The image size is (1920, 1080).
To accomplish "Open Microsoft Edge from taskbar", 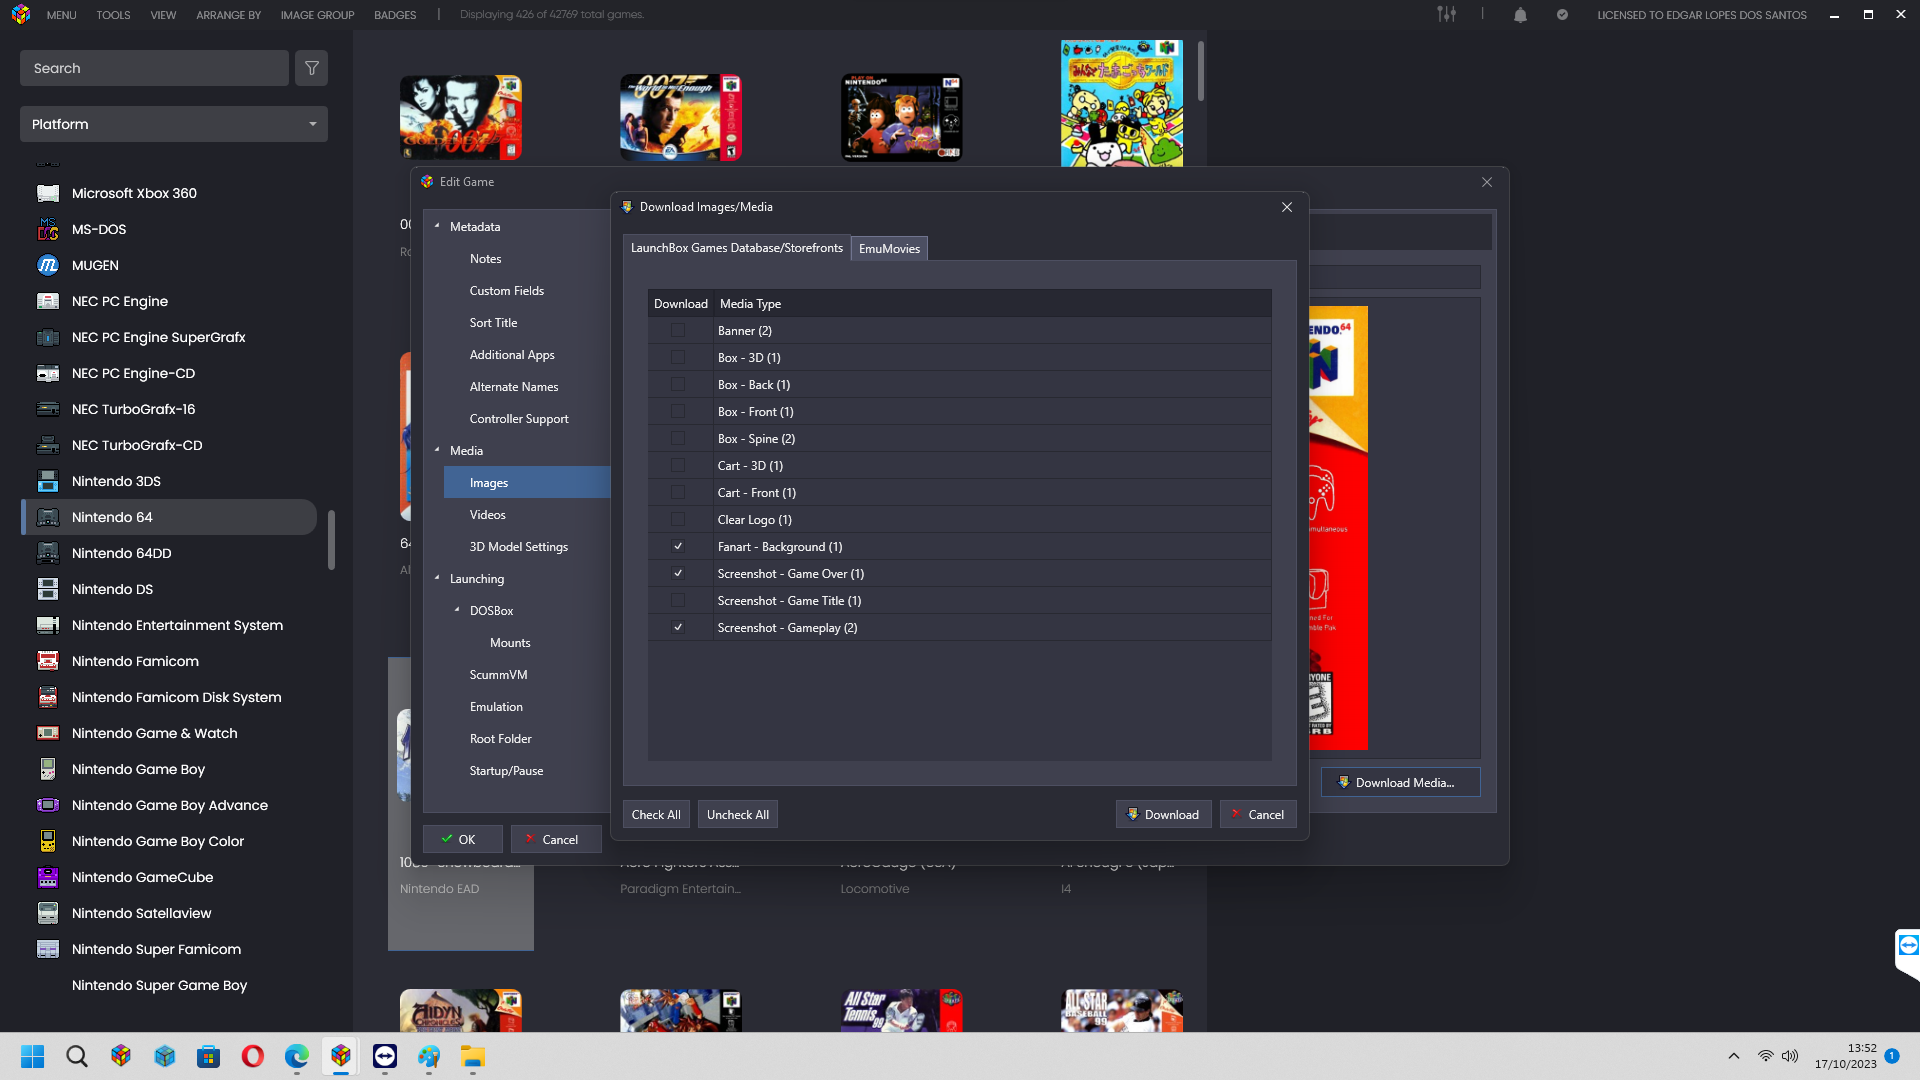I will pos(297,1056).
